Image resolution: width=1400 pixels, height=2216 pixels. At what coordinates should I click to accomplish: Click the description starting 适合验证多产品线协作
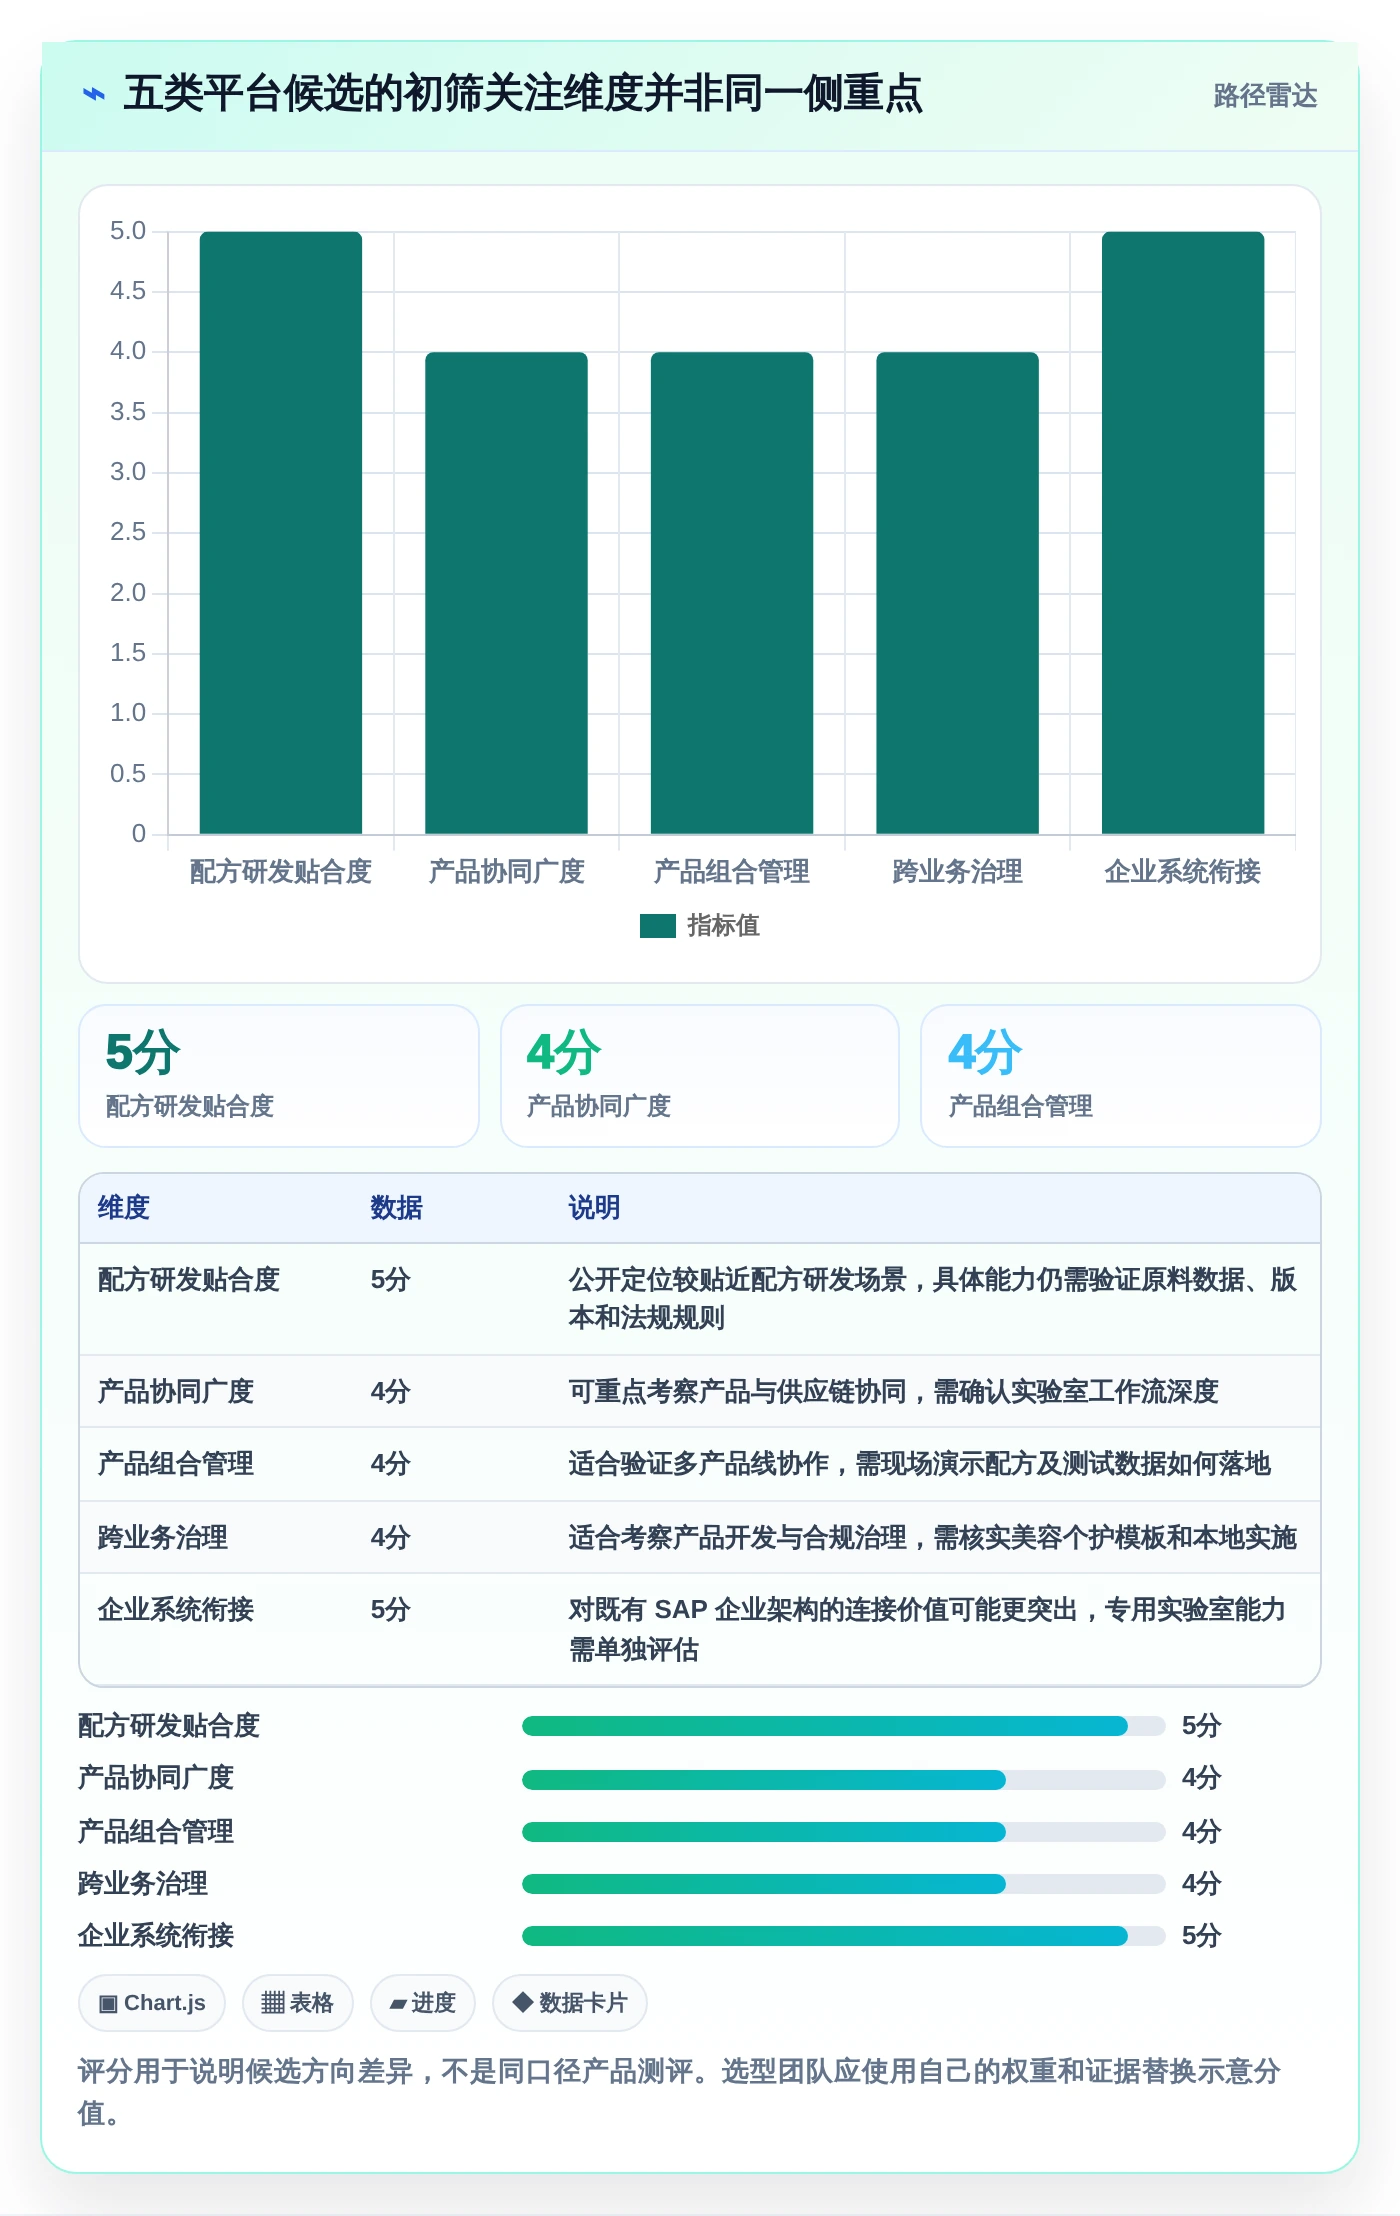tap(920, 1464)
